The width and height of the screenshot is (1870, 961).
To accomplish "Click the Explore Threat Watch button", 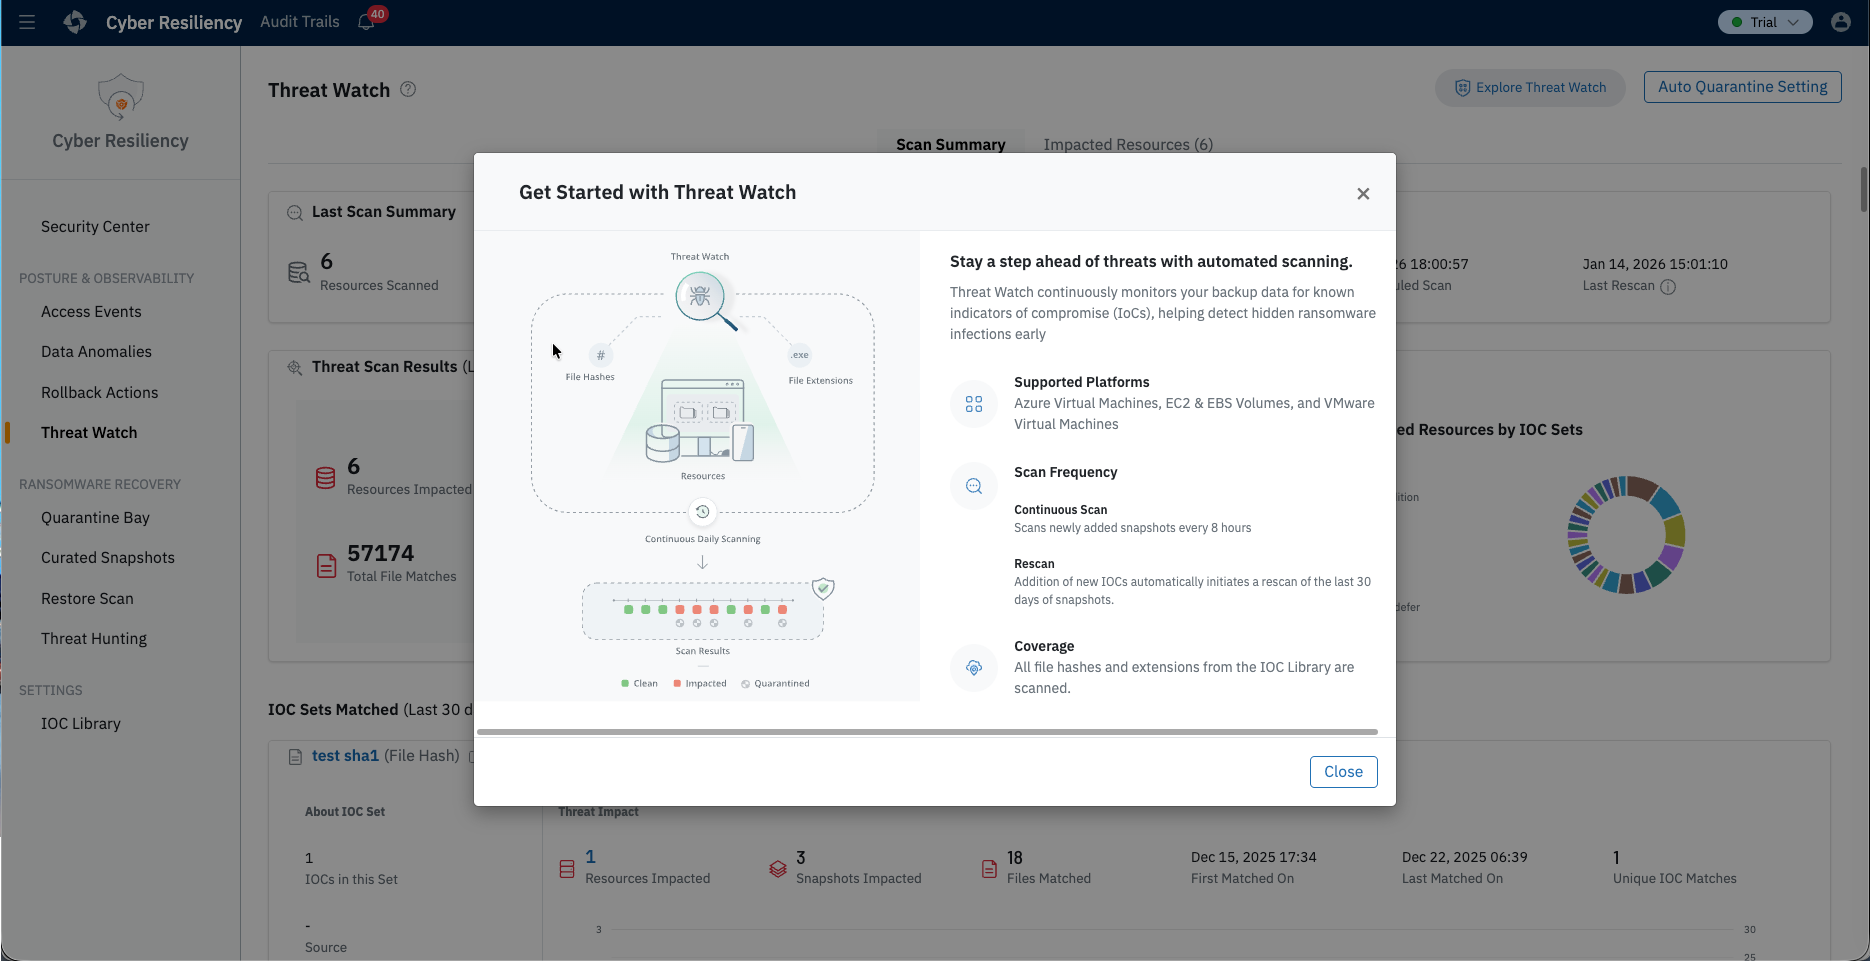I will point(1530,88).
